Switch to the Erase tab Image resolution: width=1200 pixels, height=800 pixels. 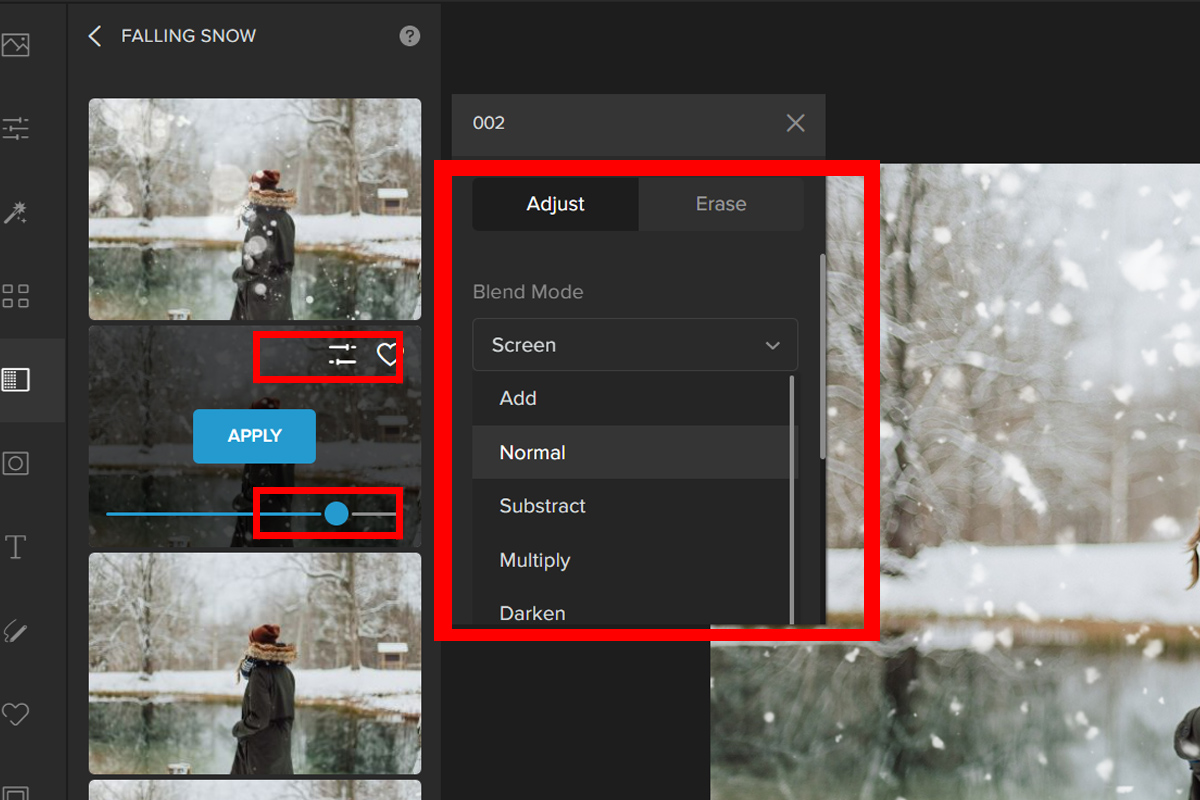click(721, 204)
